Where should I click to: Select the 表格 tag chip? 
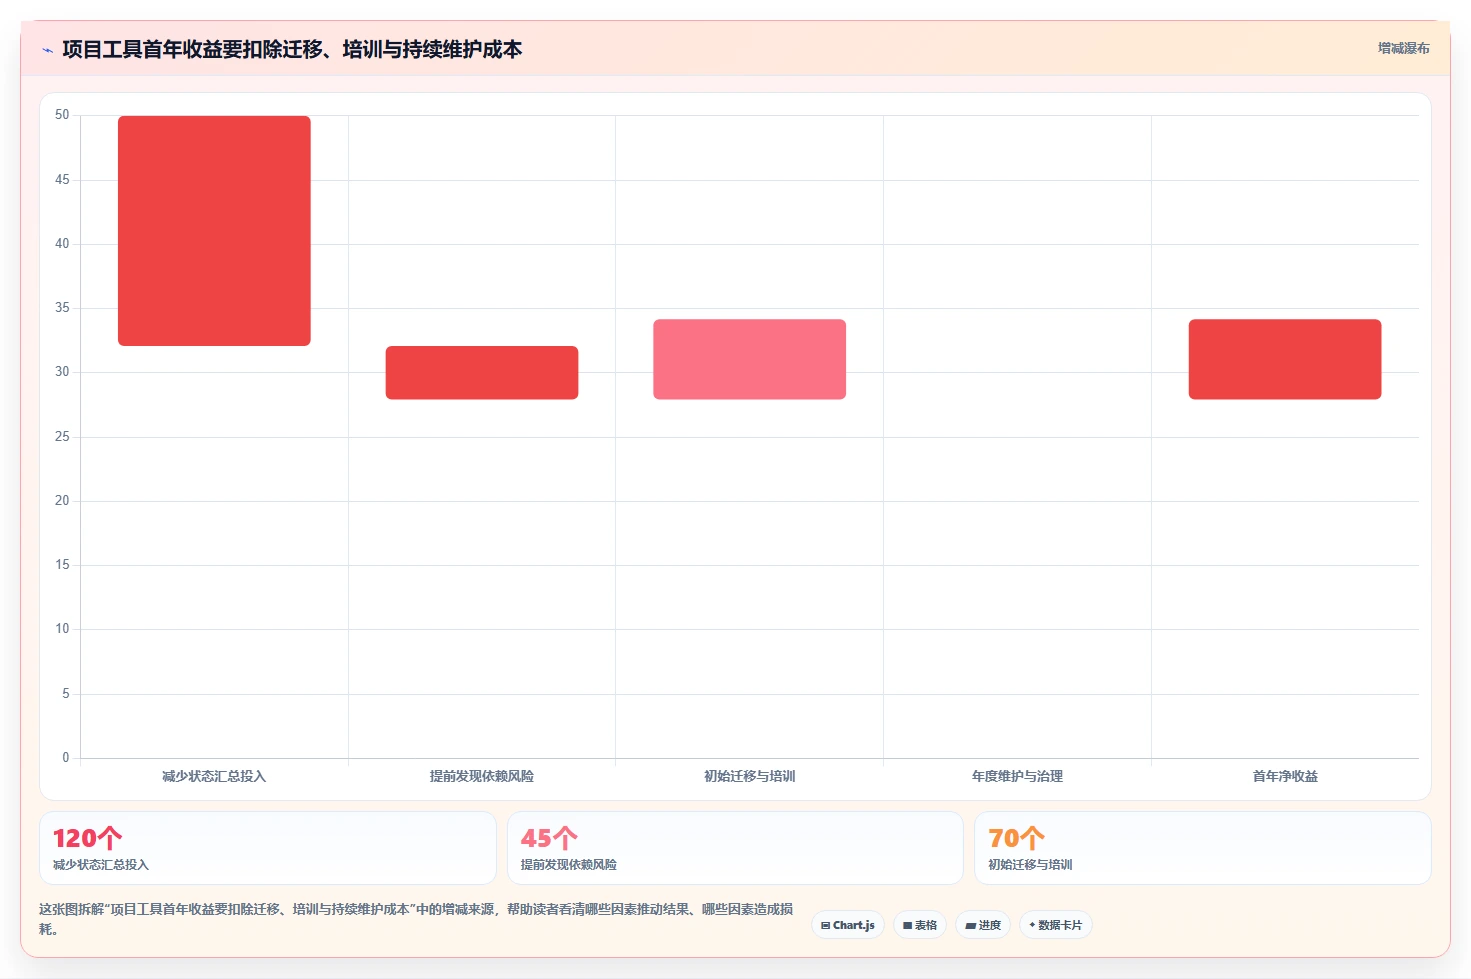pyautogui.click(x=920, y=925)
